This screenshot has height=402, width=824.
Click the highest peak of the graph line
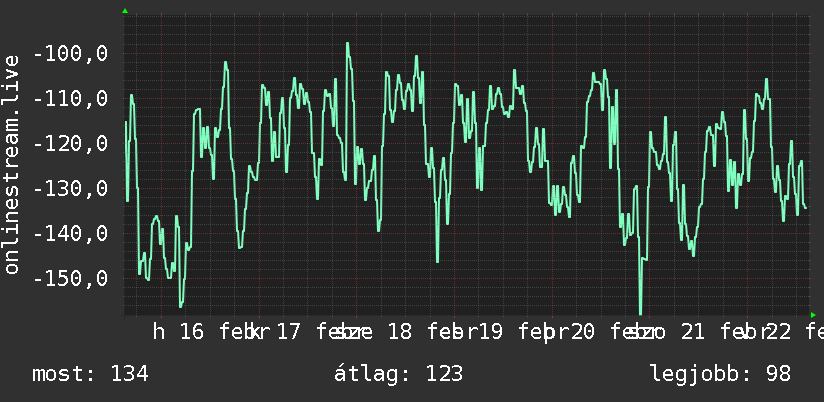[x=347, y=44]
